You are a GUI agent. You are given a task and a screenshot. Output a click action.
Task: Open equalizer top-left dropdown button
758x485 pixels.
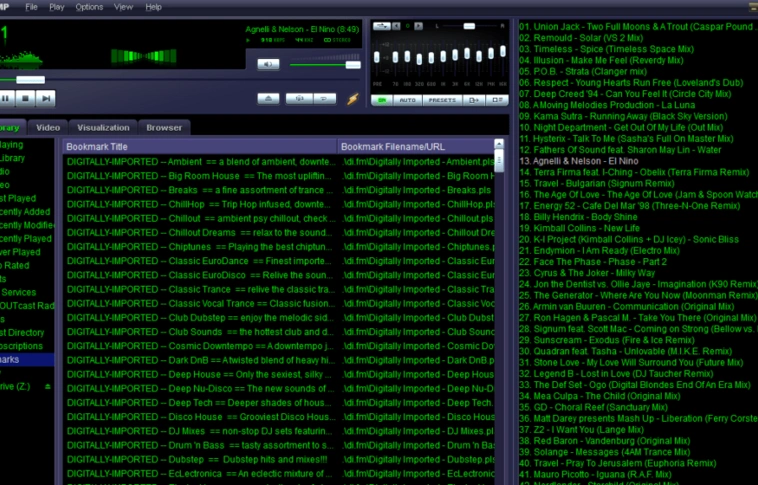(x=382, y=26)
